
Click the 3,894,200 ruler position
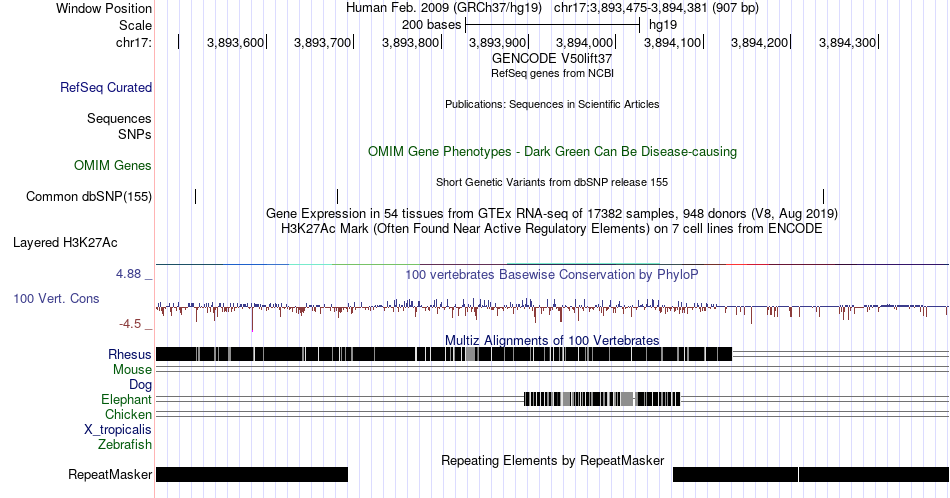[x=760, y=42]
